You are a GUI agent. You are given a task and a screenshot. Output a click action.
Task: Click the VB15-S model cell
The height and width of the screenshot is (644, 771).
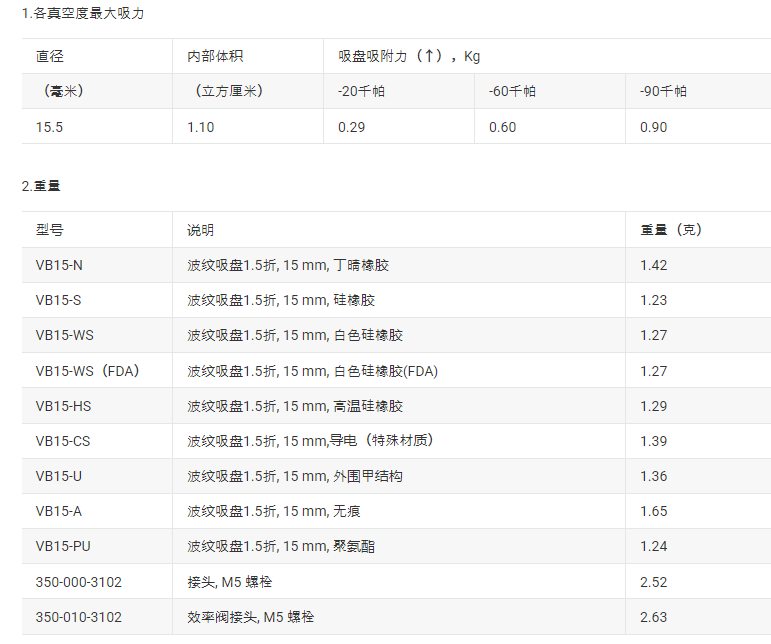(x=58, y=300)
